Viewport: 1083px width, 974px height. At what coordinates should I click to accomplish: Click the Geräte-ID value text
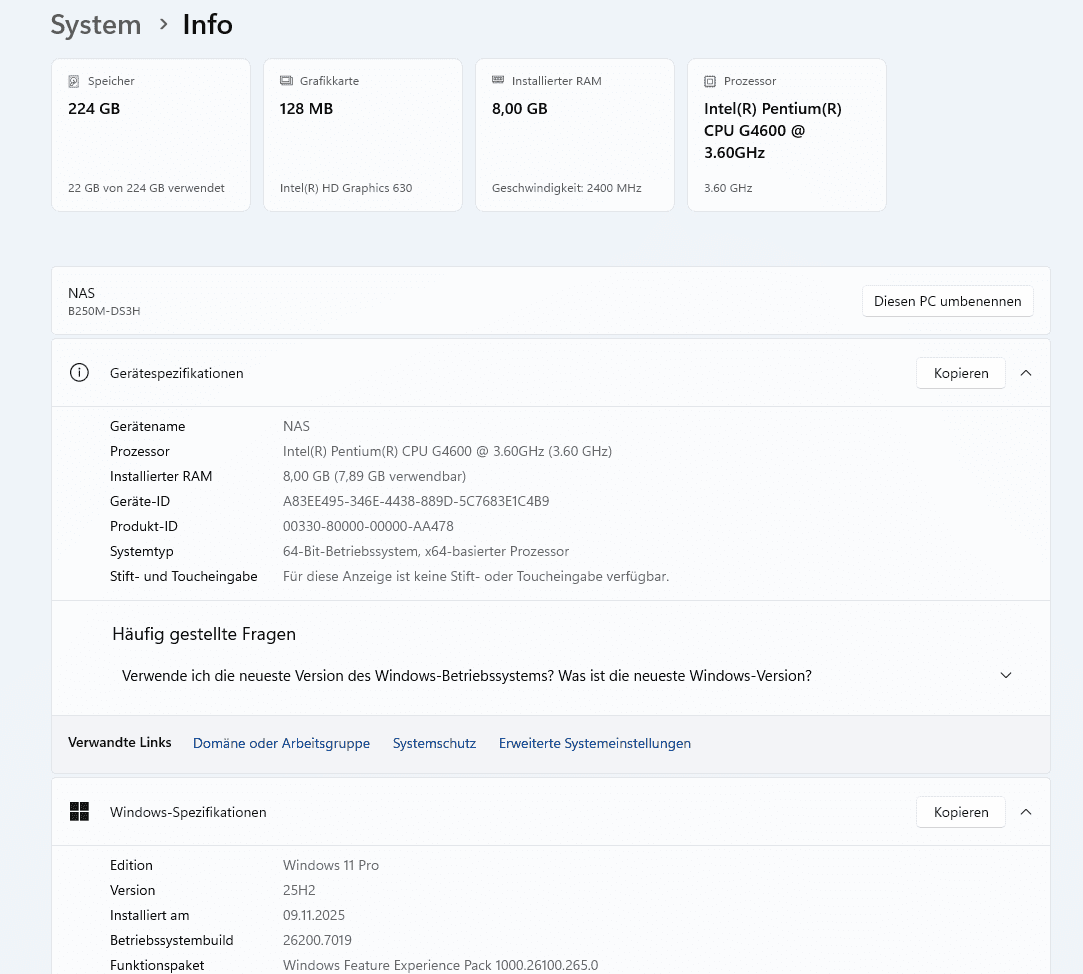click(x=415, y=501)
